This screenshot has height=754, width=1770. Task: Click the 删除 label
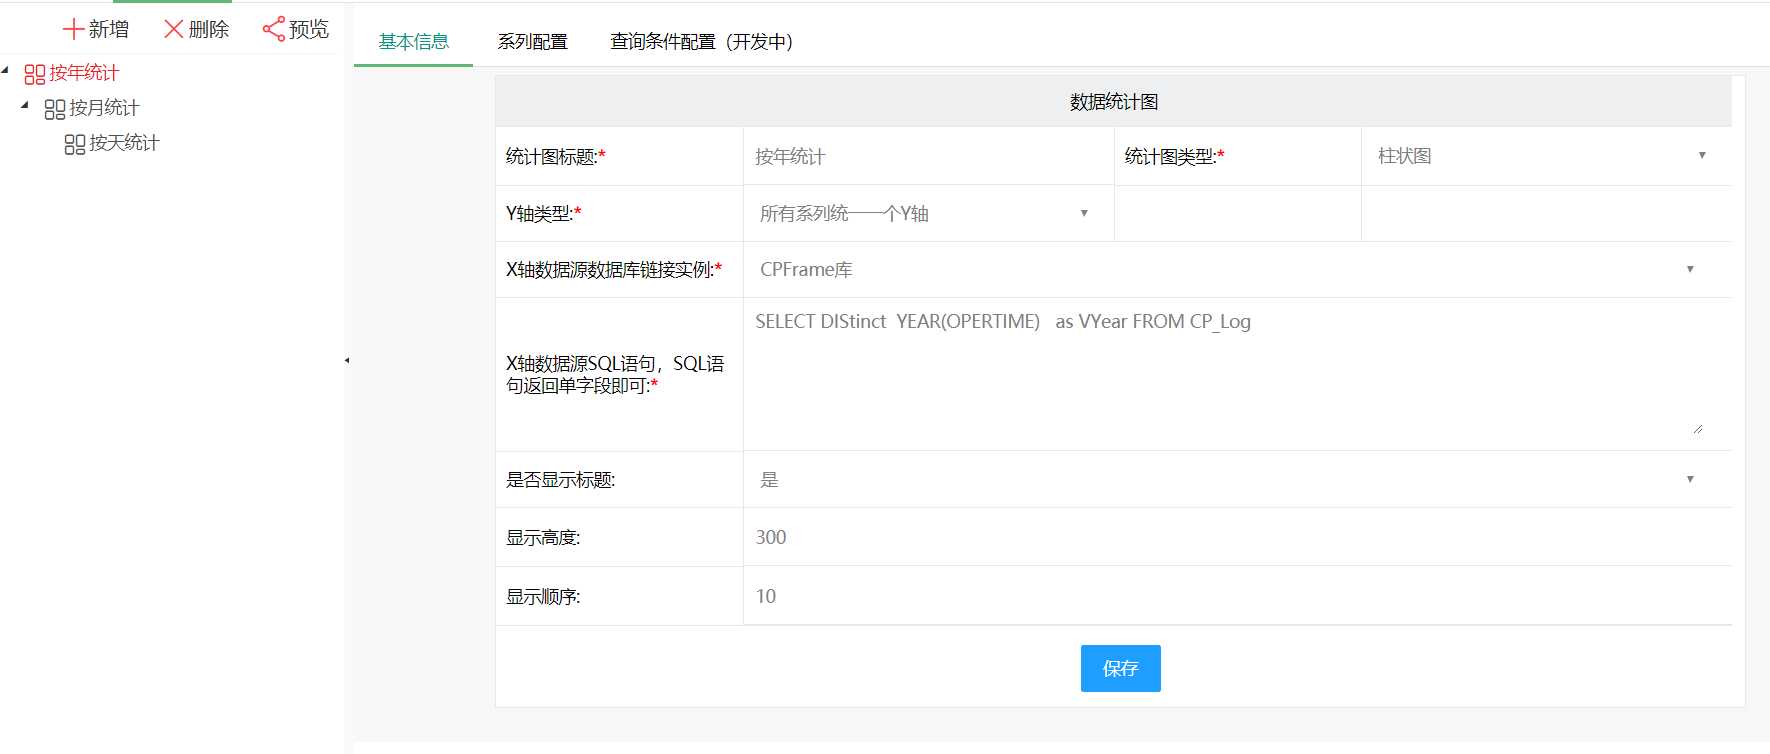pyautogui.click(x=209, y=29)
